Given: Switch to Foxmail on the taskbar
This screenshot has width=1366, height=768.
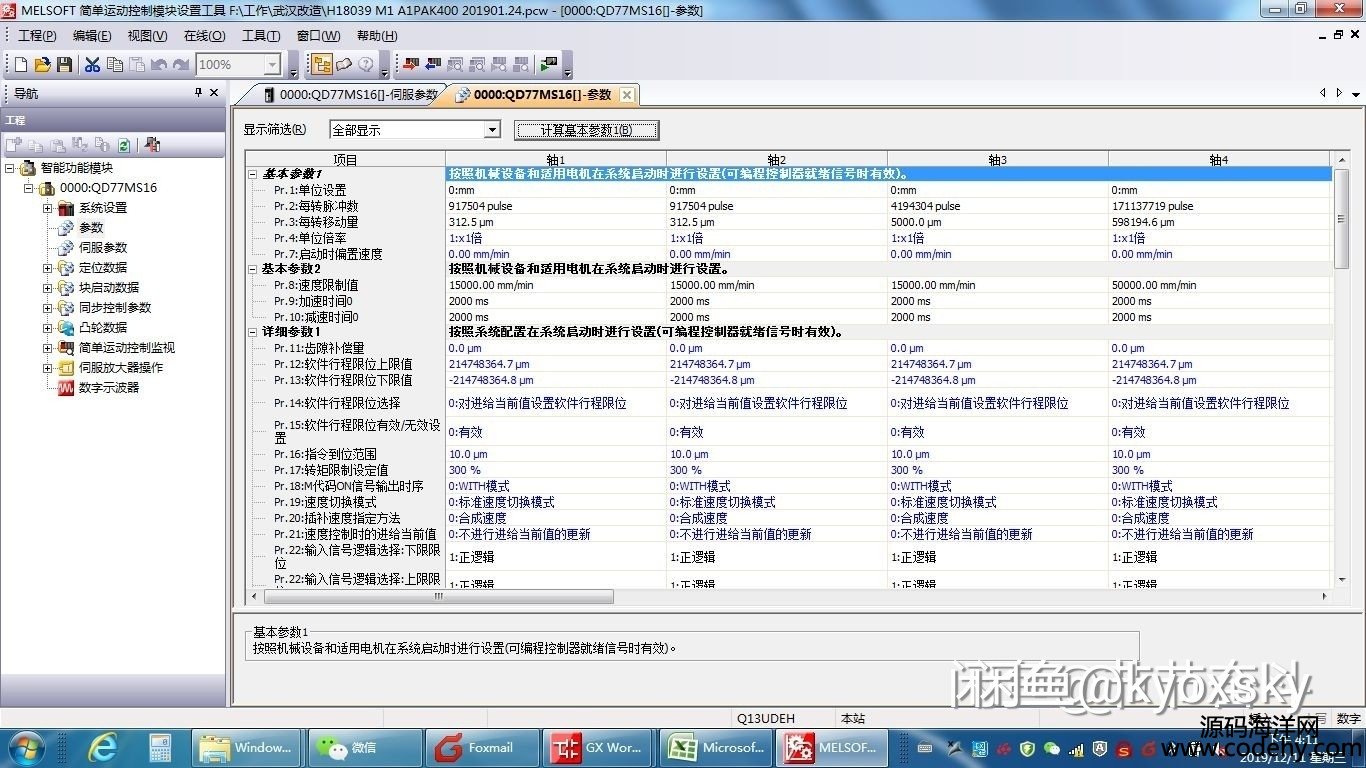Looking at the screenshot, I should (482, 747).
